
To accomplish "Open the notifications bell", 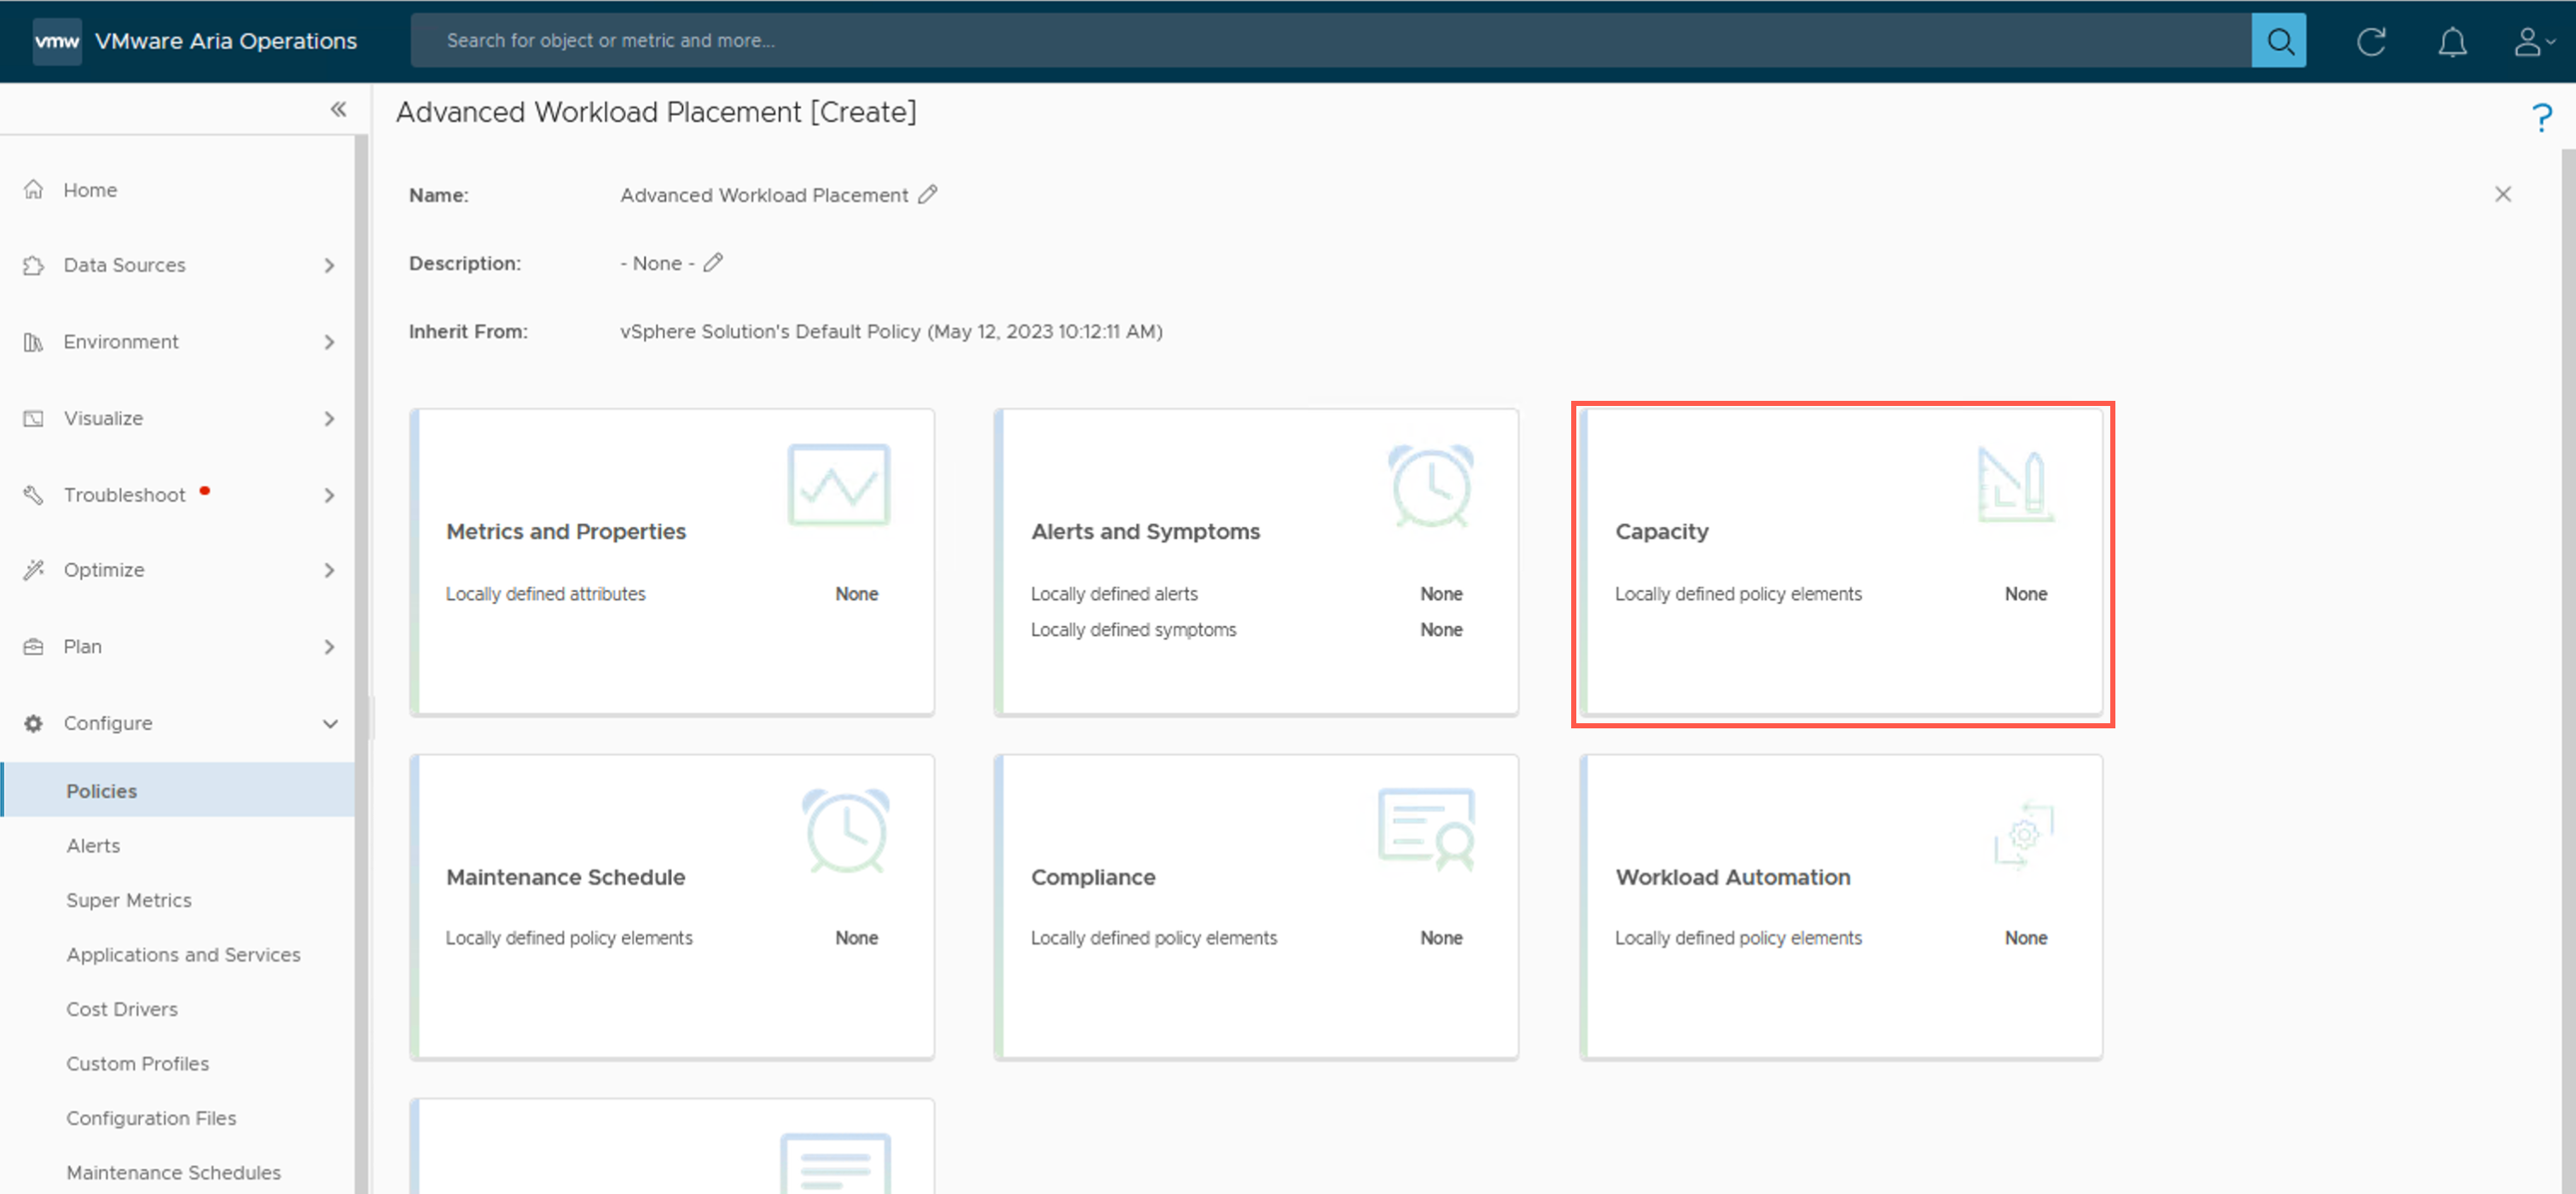I will point(2452,41).
